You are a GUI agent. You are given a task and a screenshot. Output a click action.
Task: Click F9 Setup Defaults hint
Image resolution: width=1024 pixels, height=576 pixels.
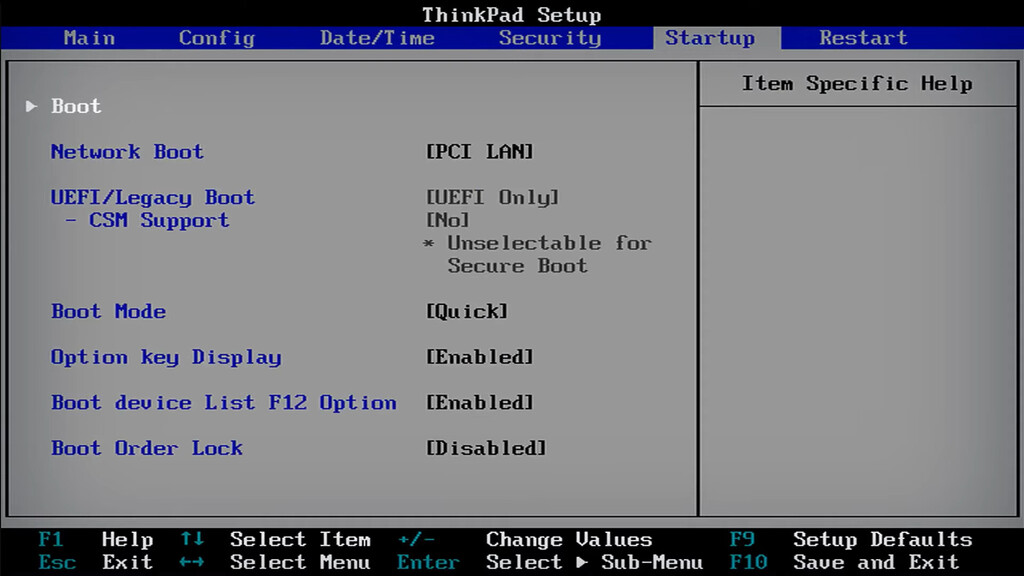pos(850,539)
